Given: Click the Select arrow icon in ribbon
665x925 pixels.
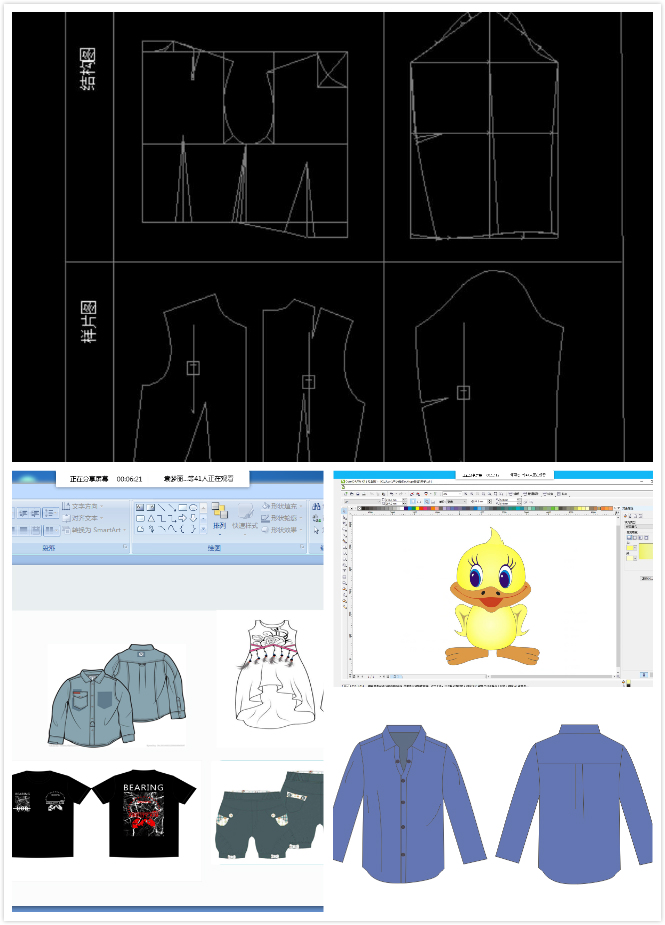Looking at the screenshot, I should [x=316, y=530].
